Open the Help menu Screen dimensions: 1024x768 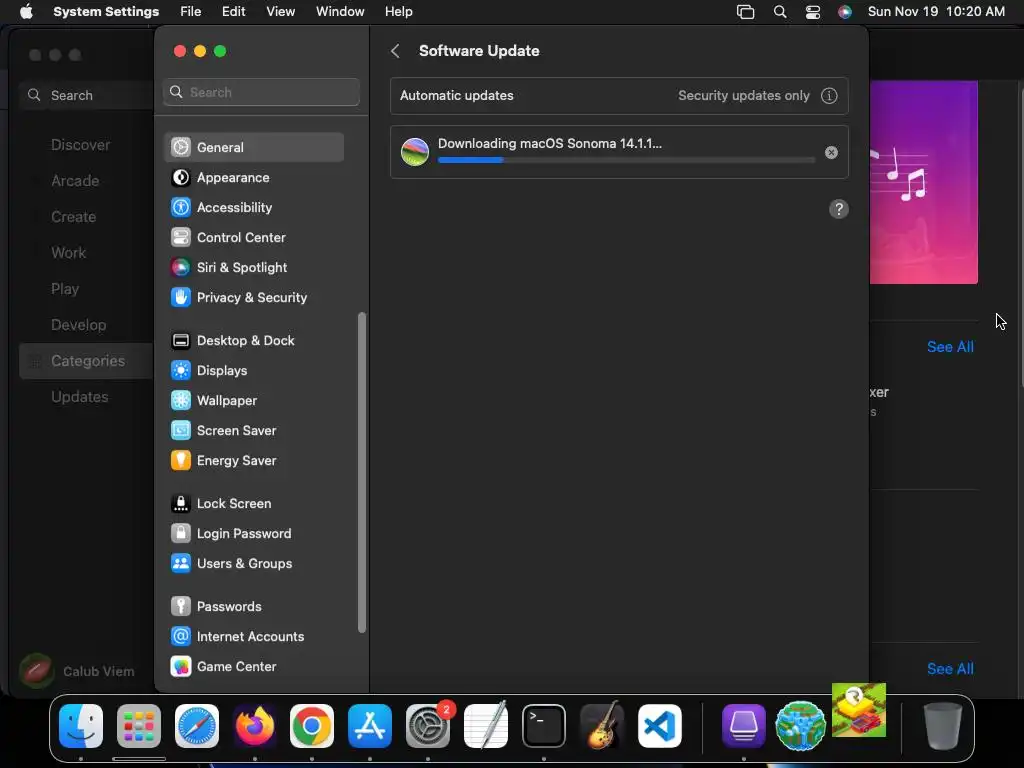398,12
